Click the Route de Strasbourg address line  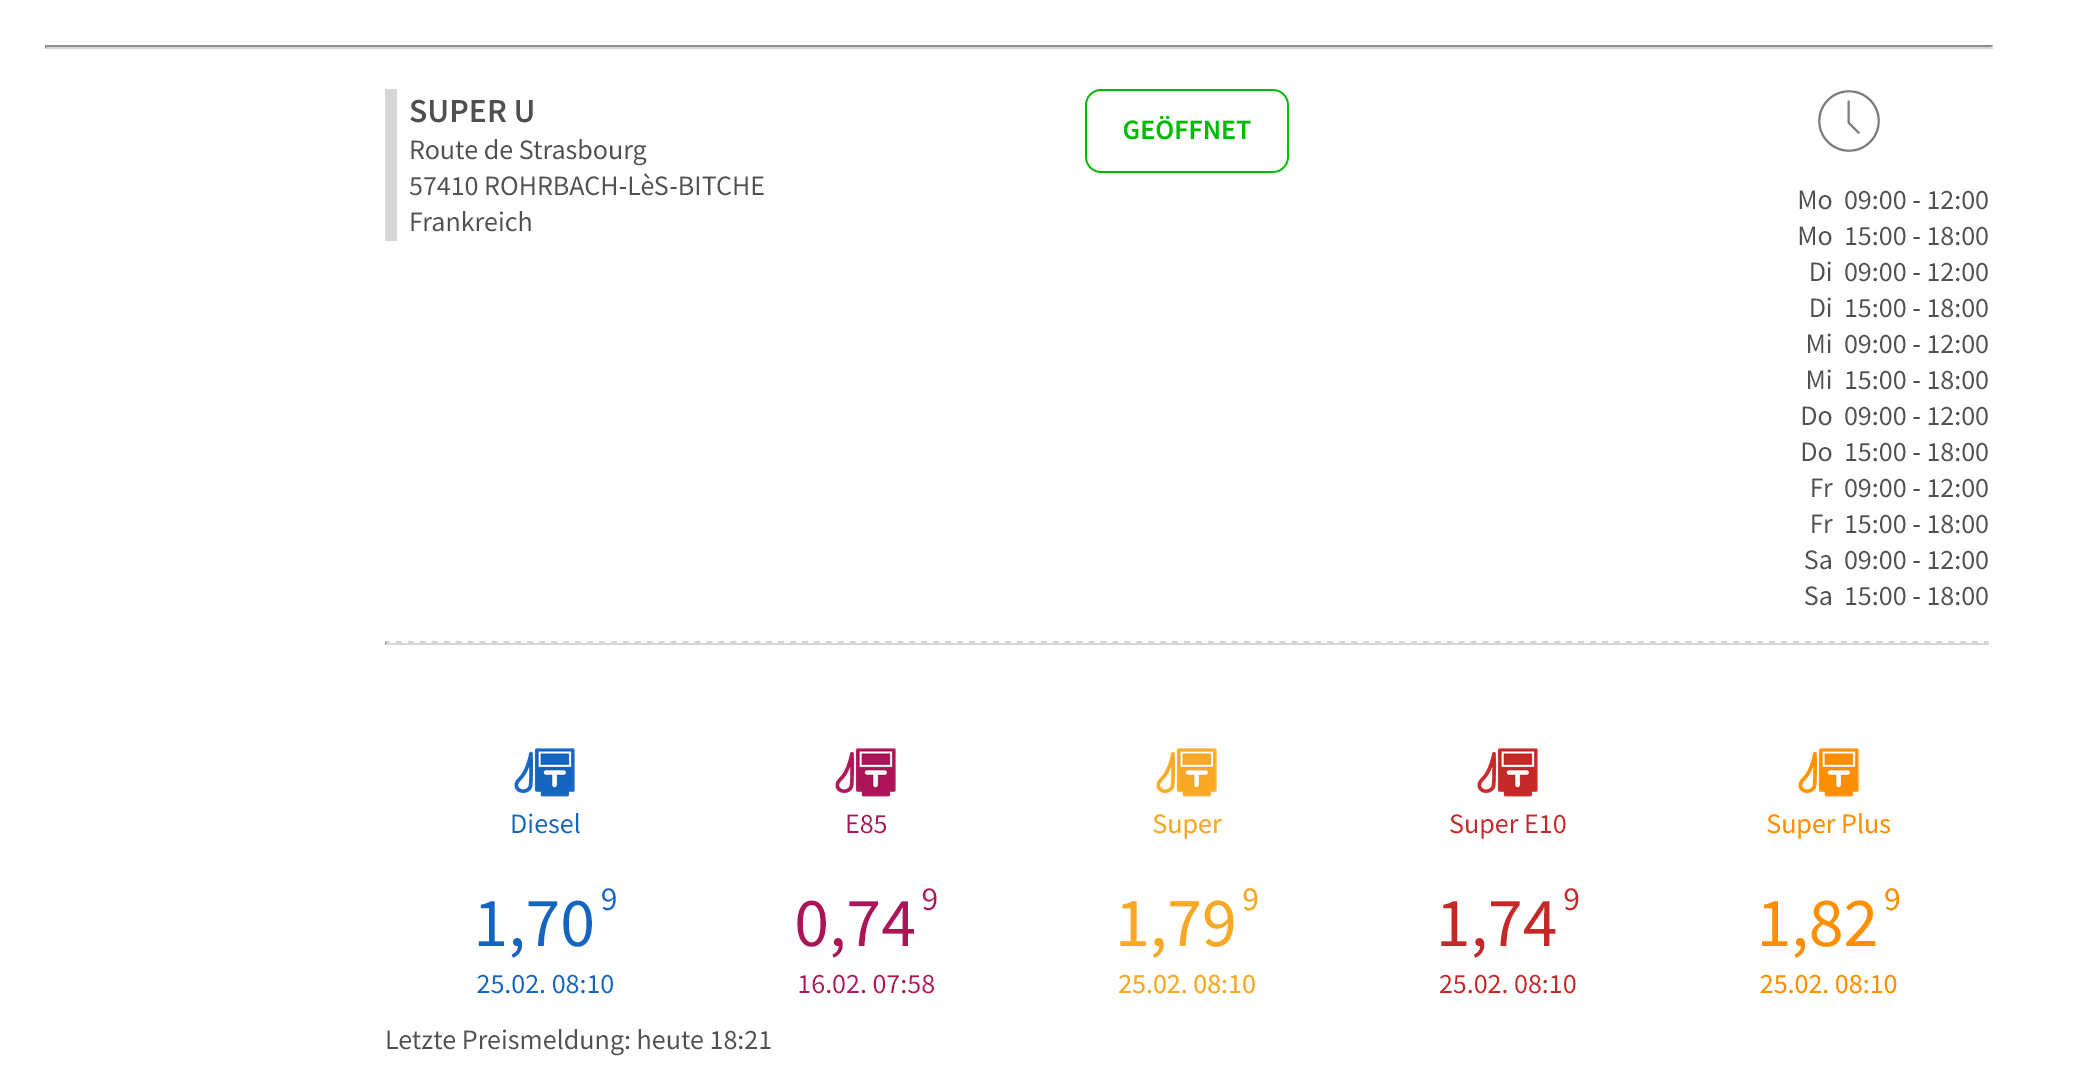pos(528,150)
